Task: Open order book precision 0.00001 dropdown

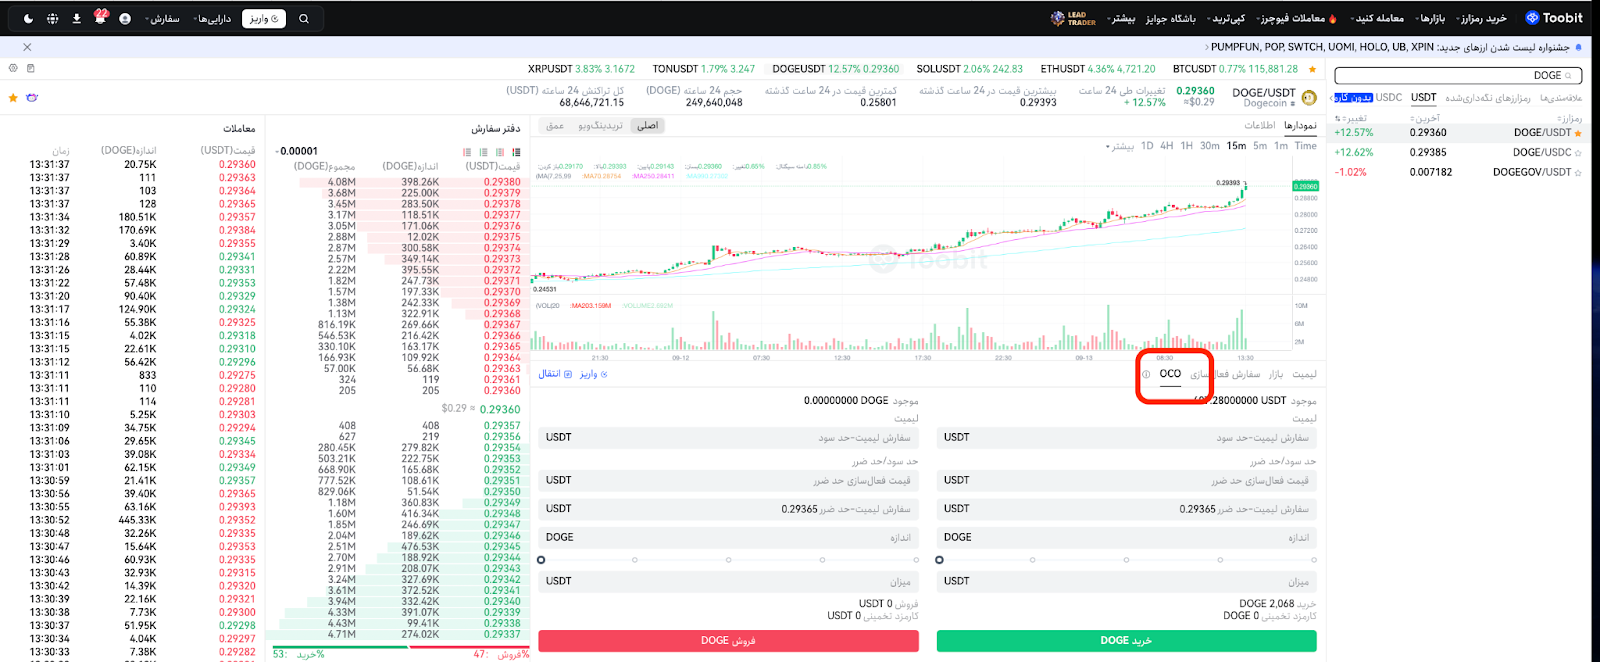Action: (297, 151)
